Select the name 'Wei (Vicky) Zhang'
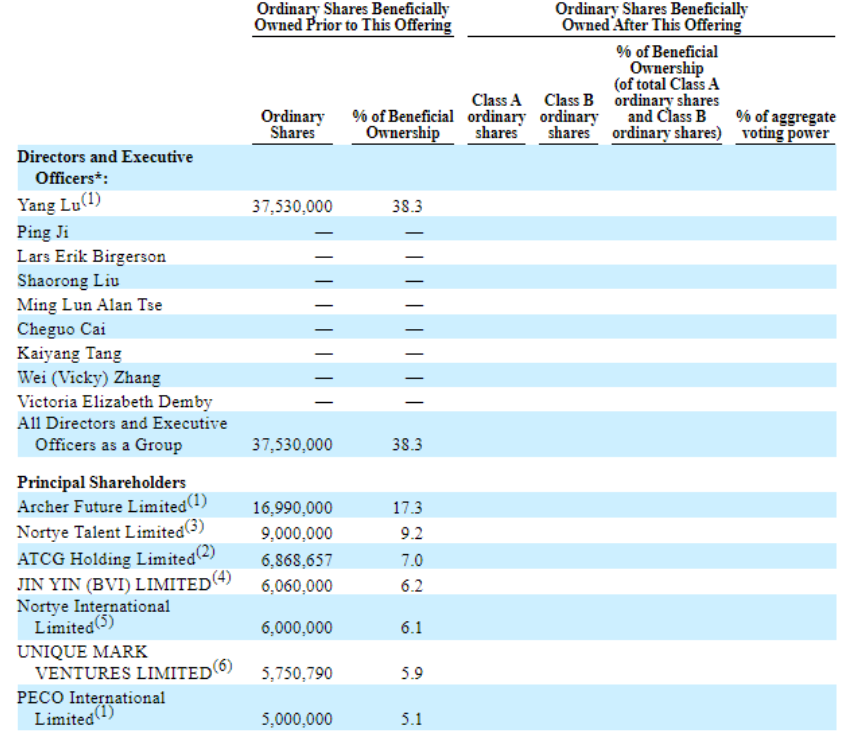844x739 pixels. pyautogui.click(x=89, y=377)
